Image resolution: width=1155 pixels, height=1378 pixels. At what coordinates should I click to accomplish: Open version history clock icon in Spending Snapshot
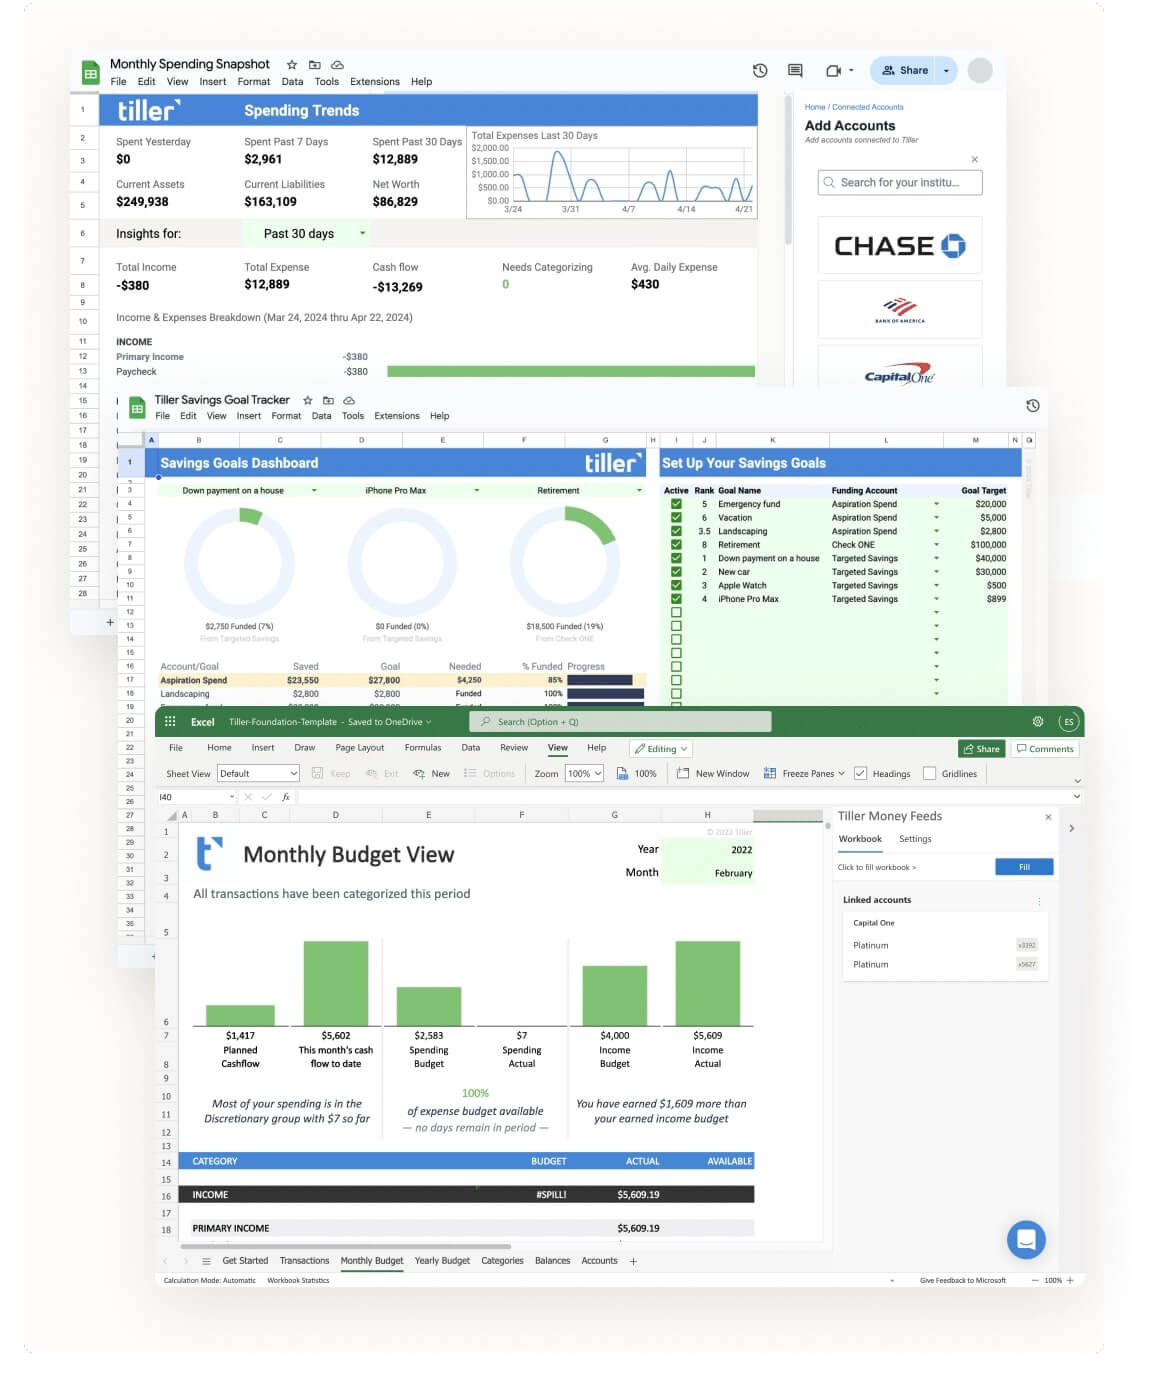pos(760,70)
